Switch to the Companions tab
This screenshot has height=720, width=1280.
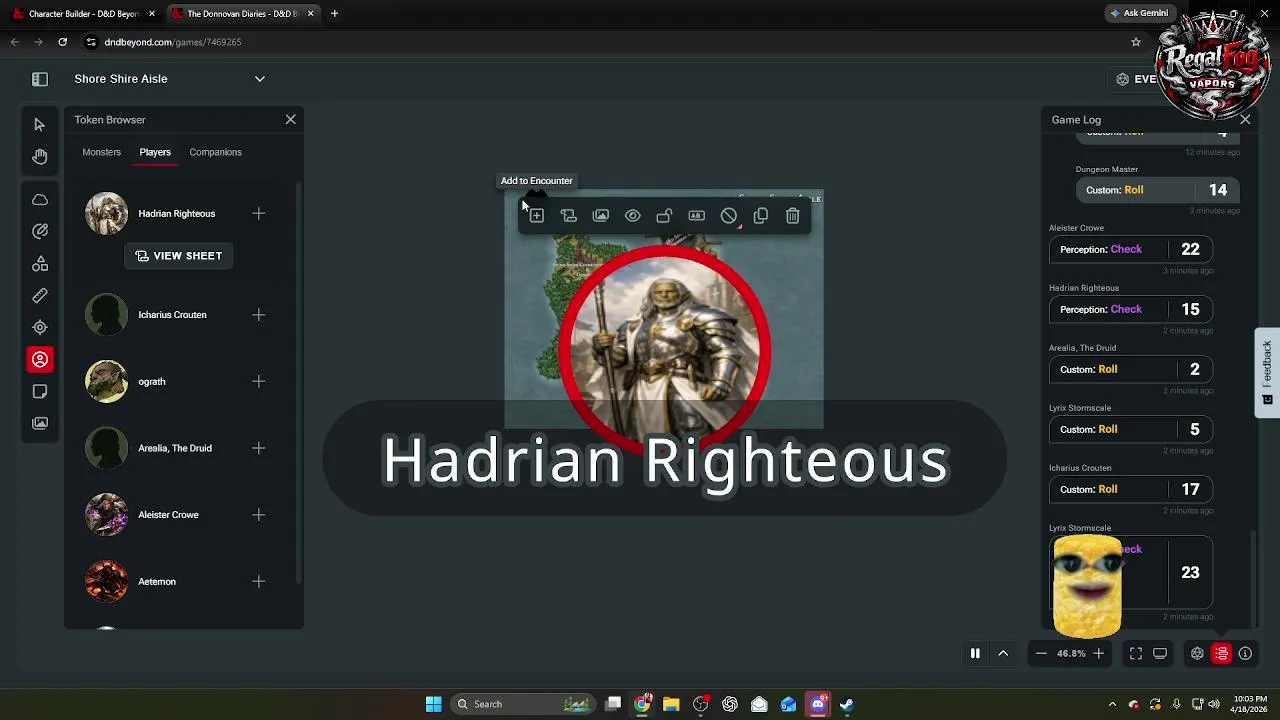pos(215,152)
